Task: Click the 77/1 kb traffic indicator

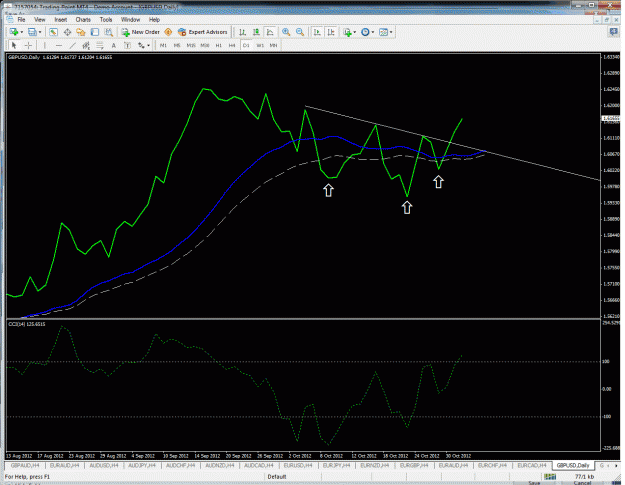Action: (584, 477)
